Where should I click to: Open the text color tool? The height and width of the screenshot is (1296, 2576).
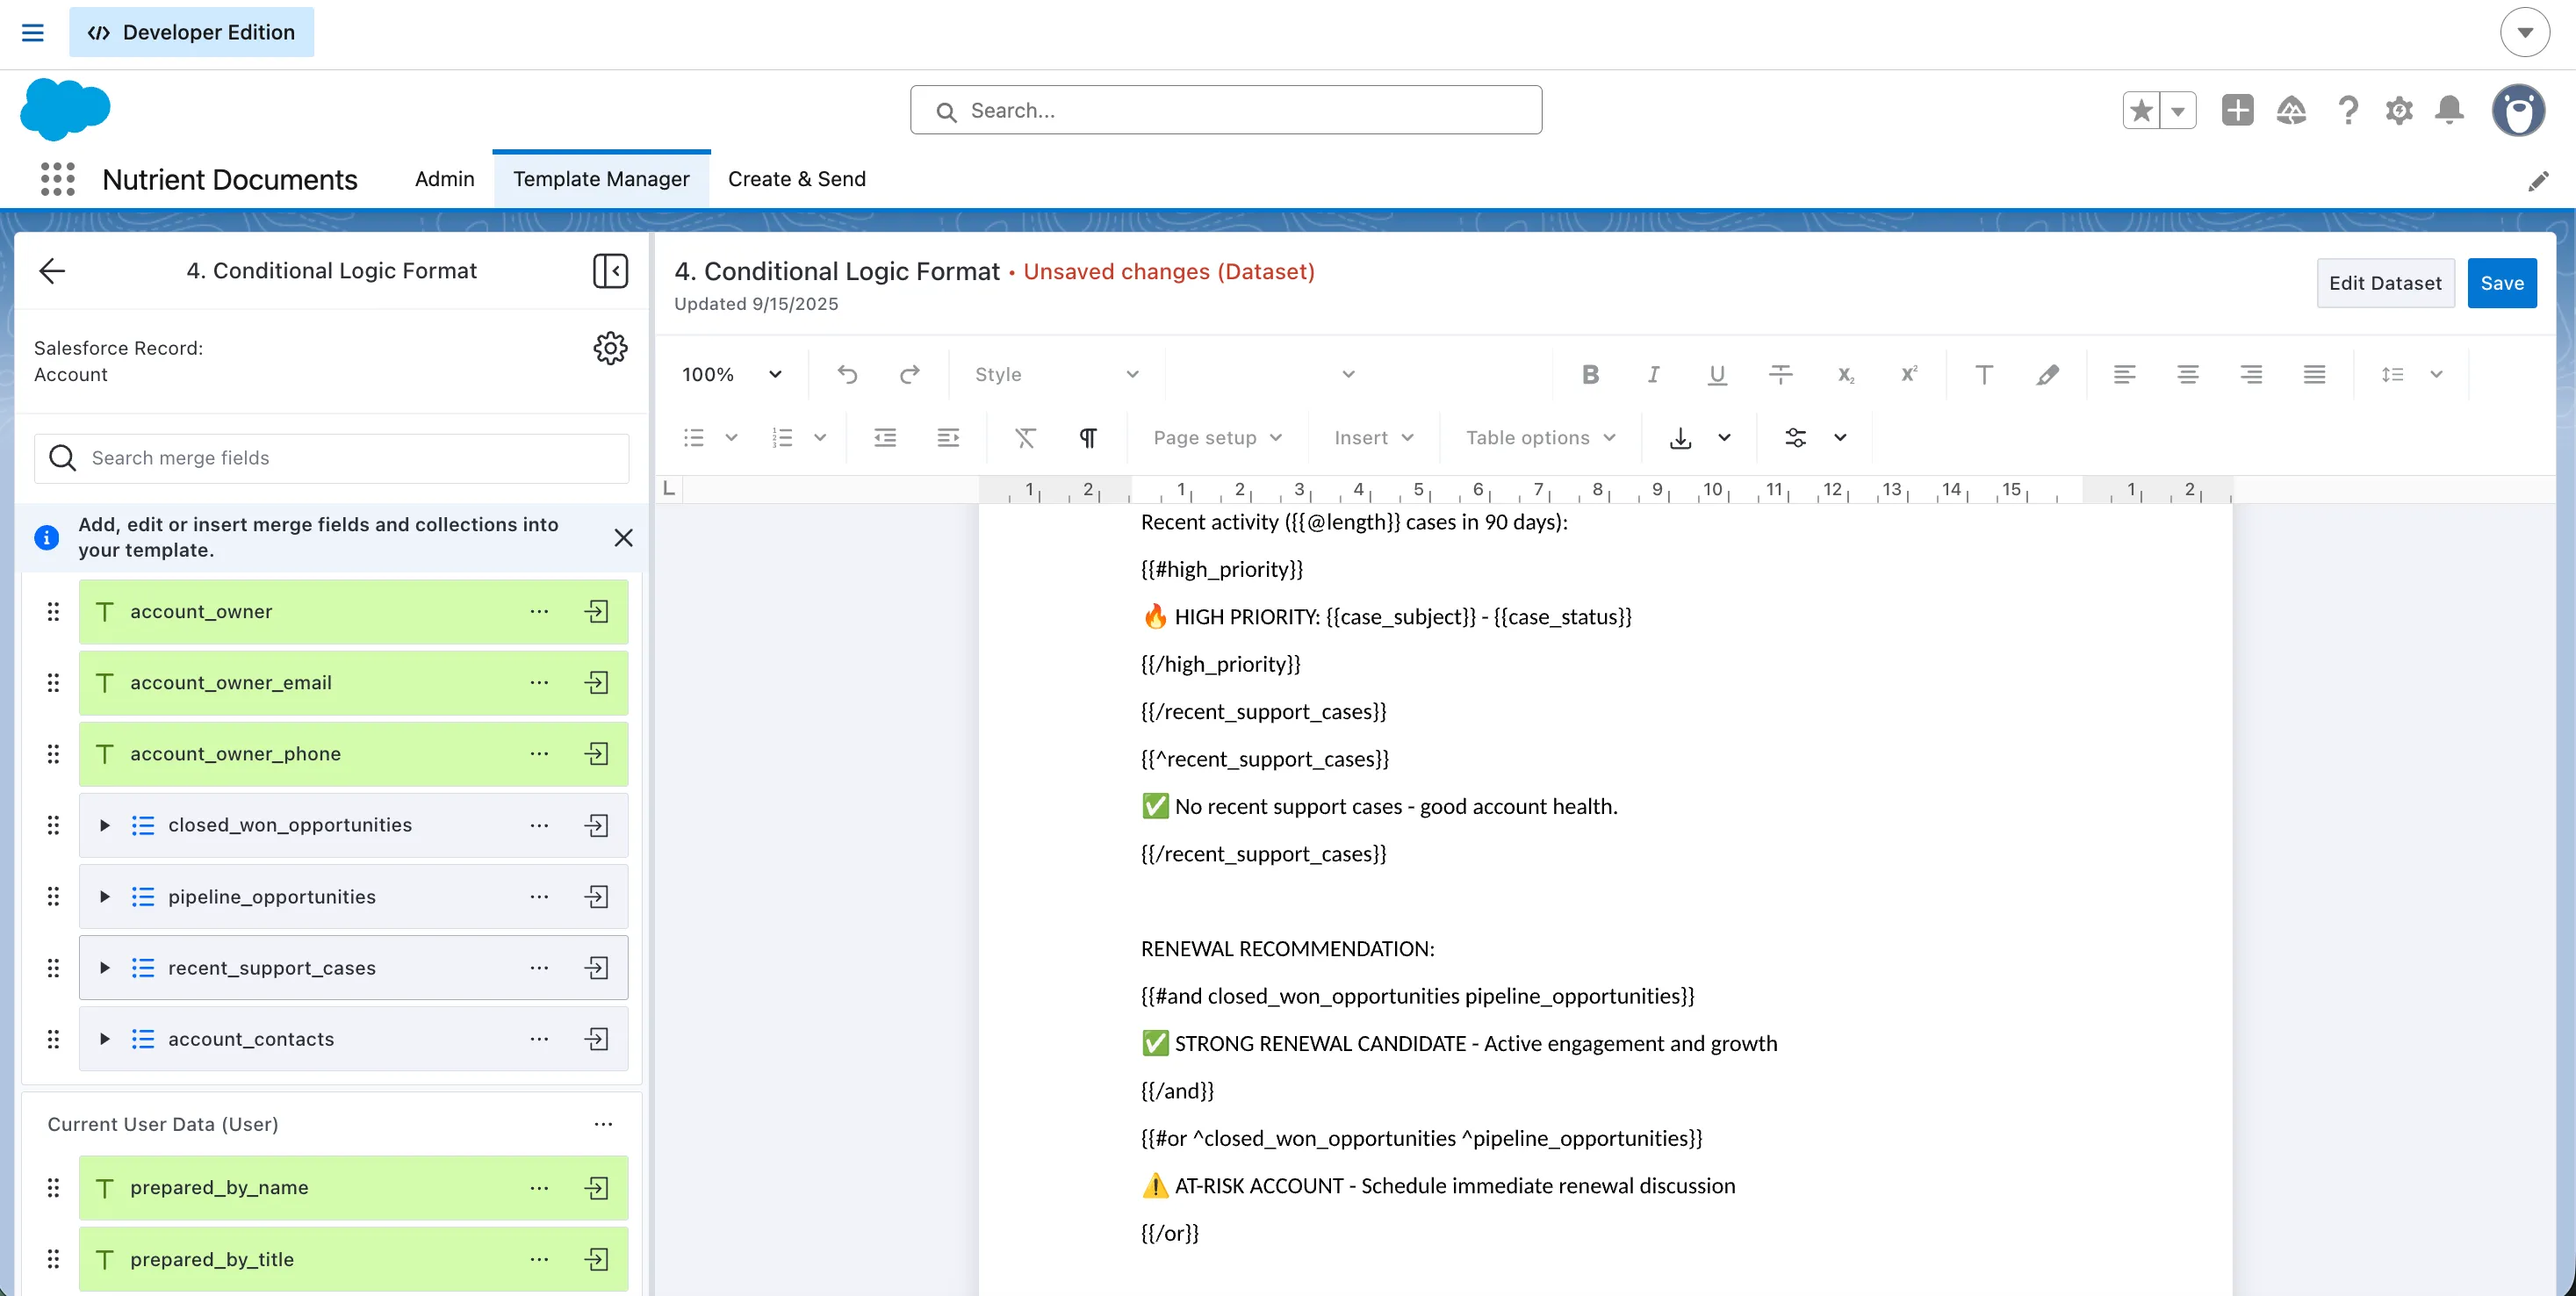(1984, 374)
